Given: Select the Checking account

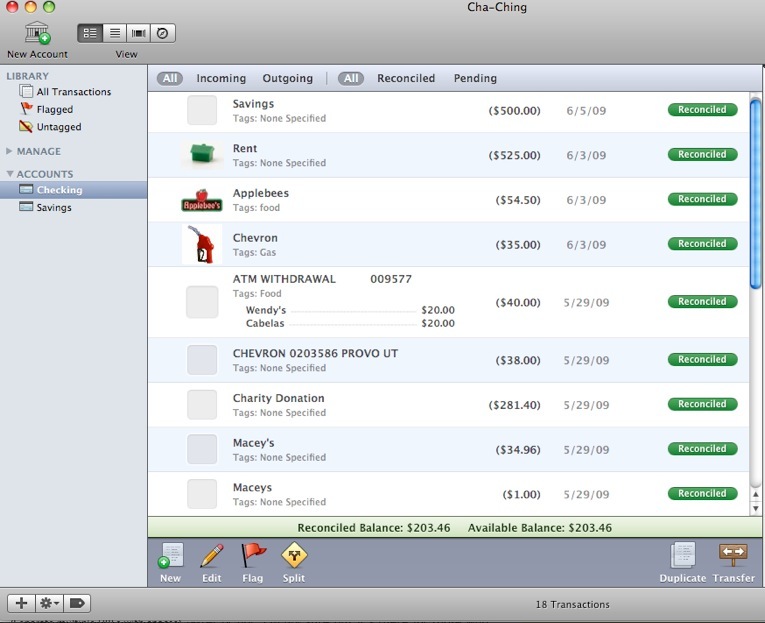Looking at the screenshot, I should (73, 190).
